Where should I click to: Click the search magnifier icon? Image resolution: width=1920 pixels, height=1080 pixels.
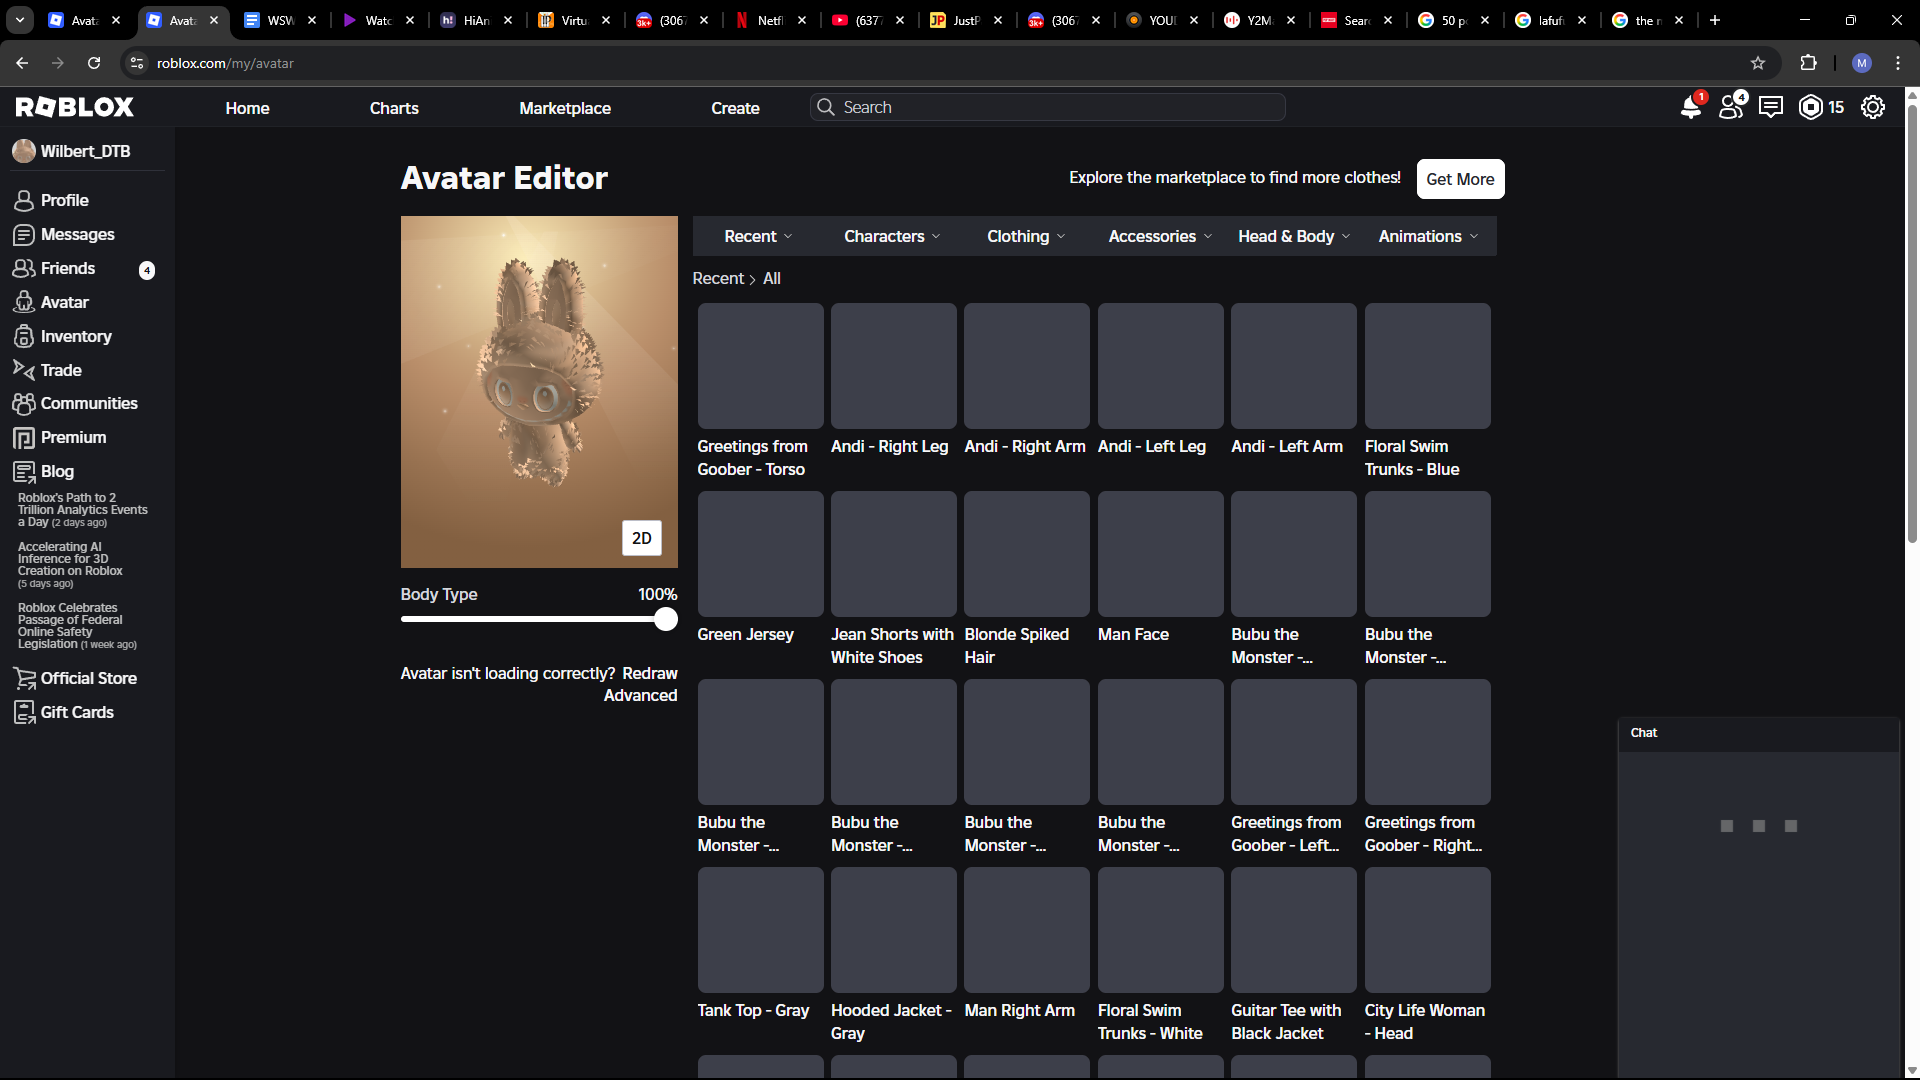tap(825, 107)
